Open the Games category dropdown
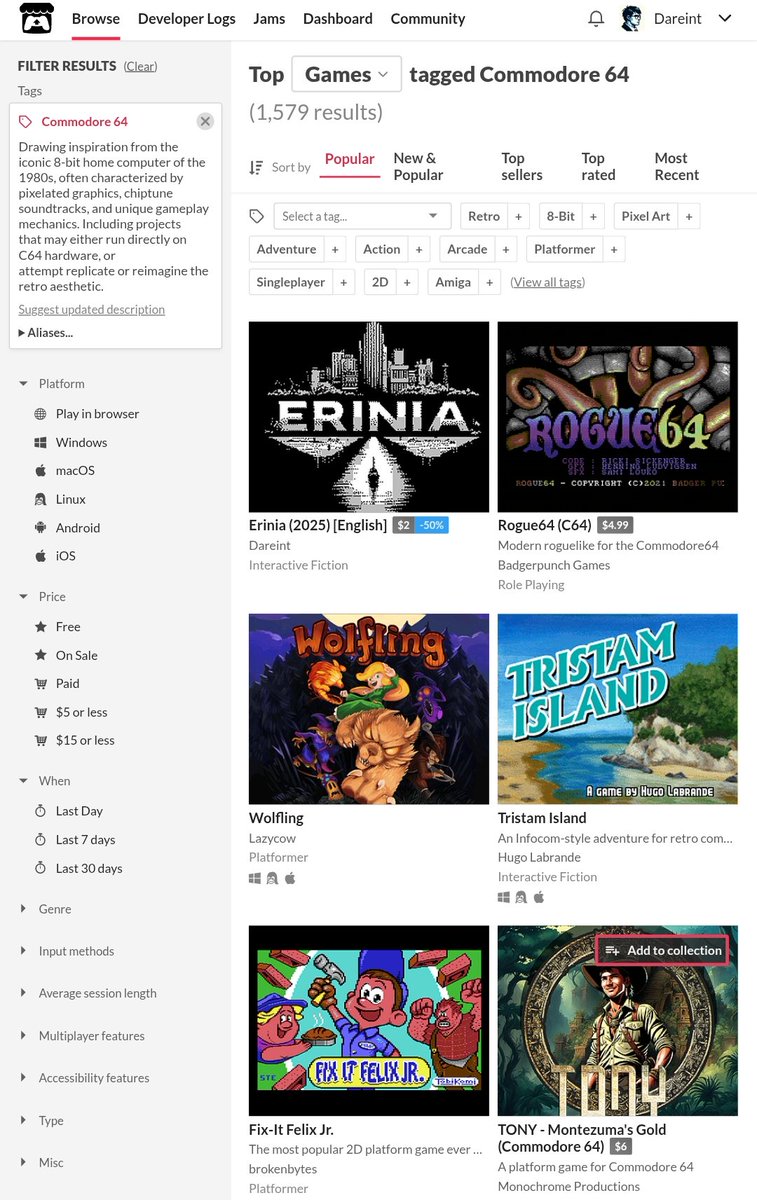This screenshot has width=757, height=1200. click(346, 74)
